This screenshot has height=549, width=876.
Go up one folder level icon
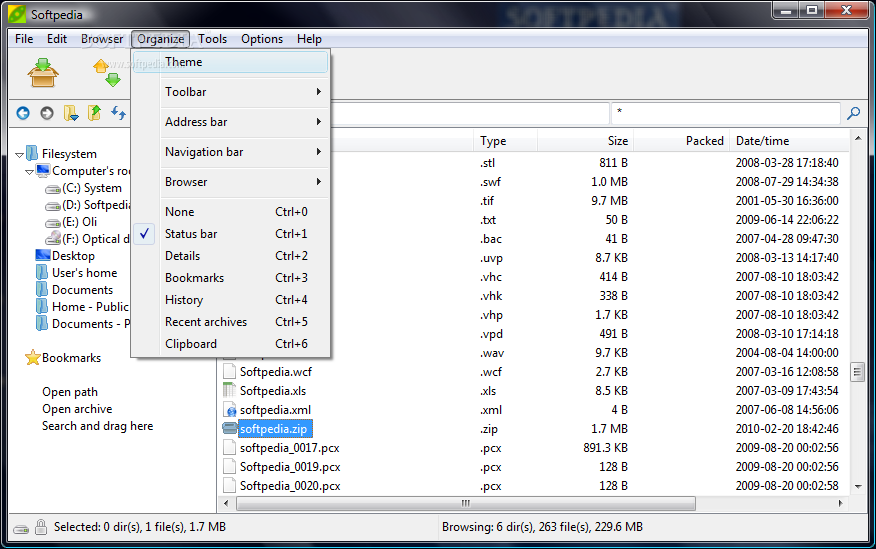tap(94, 113)
